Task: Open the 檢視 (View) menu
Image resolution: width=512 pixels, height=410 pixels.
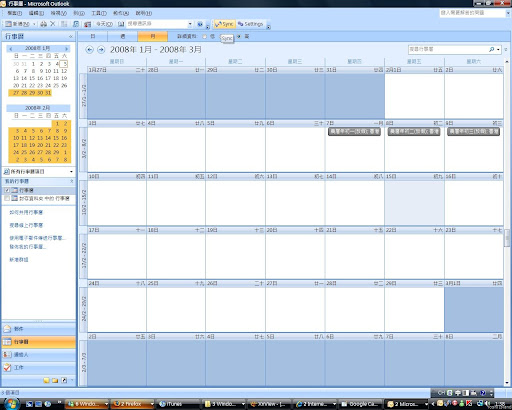Action: coord(58,13)
